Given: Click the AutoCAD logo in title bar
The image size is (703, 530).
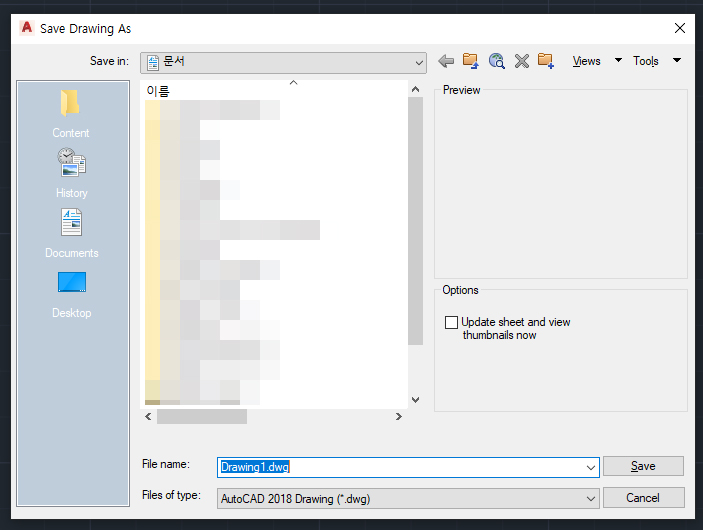Looking at the screenshot, I should [27, 28].
